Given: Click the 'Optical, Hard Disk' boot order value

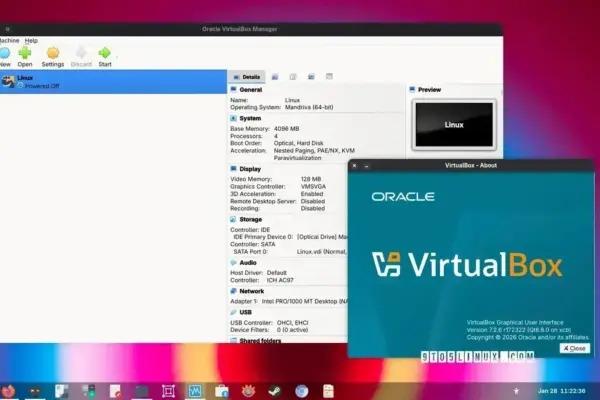Looking at the screenshot, I should point(298,143).
